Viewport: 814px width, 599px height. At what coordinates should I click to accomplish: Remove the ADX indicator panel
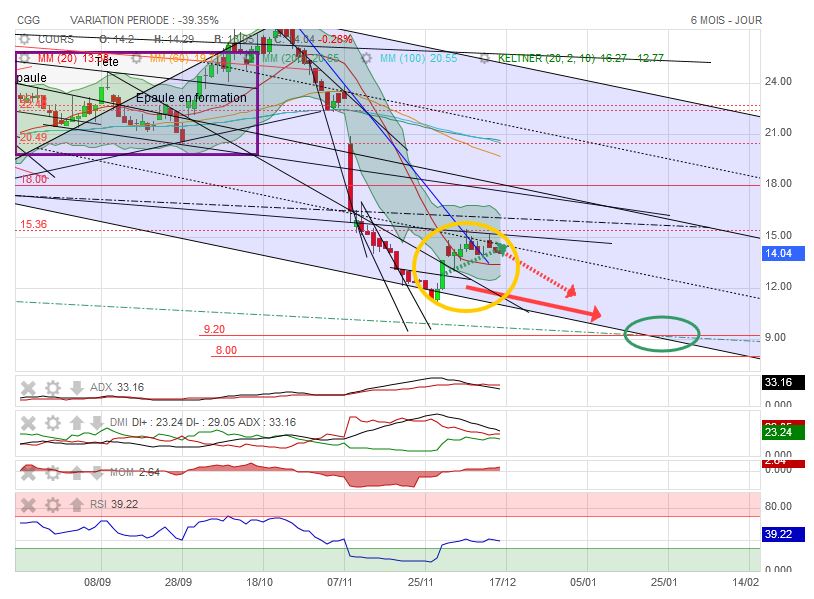pyautogui.click(x=28, y=388)
